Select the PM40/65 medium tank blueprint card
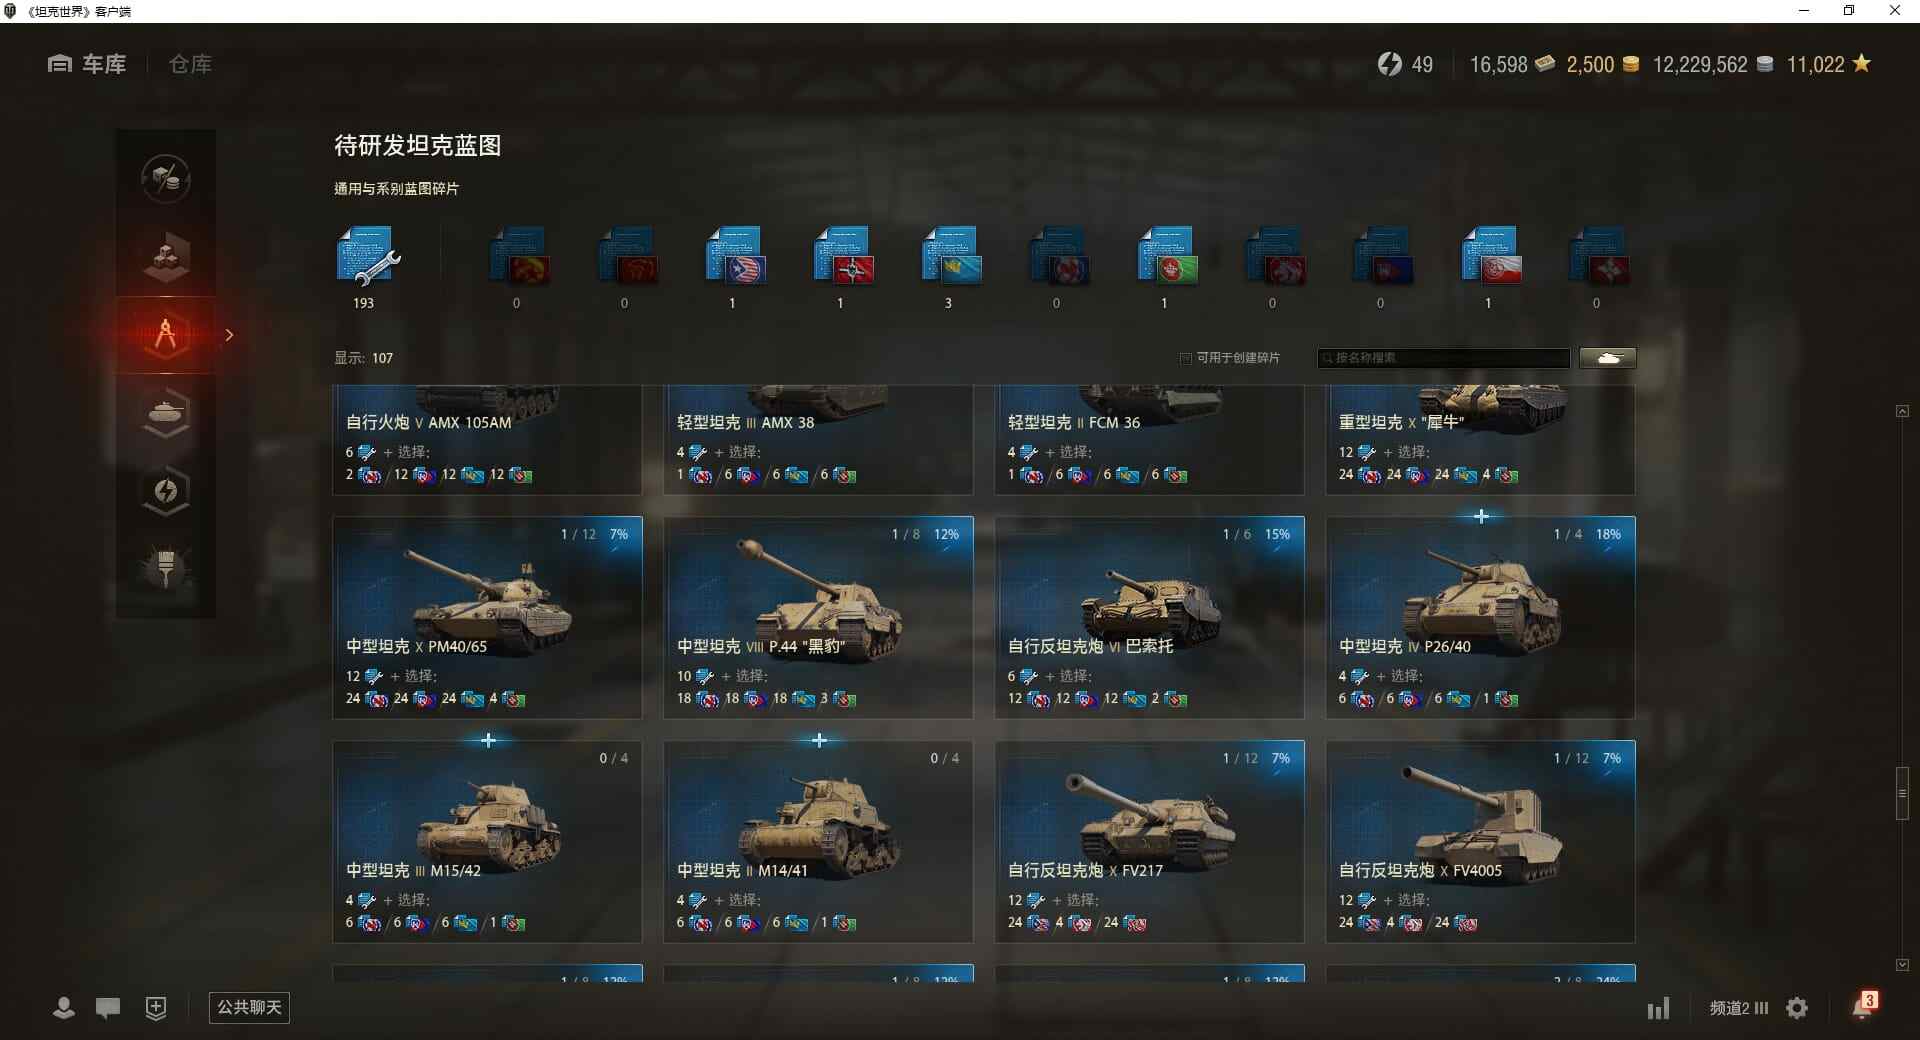 pos(487,617)
